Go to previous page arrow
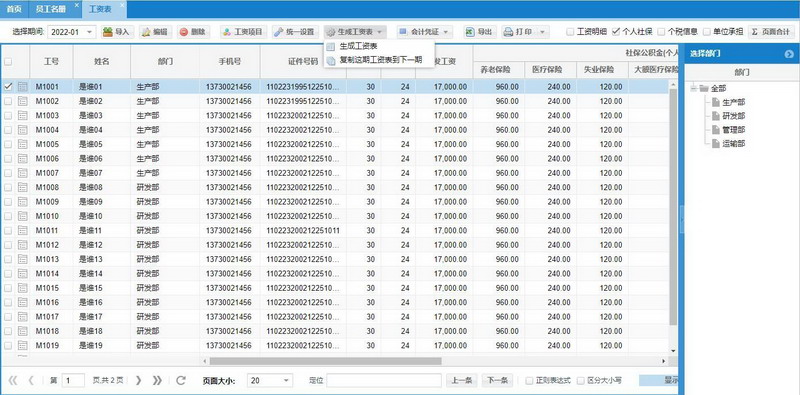 31,380
